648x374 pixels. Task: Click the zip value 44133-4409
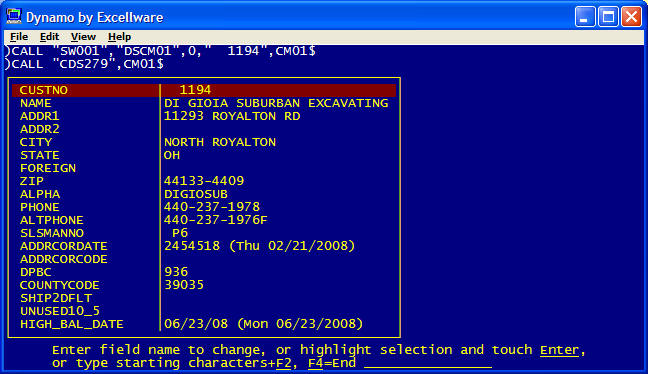tap(204, 181)
